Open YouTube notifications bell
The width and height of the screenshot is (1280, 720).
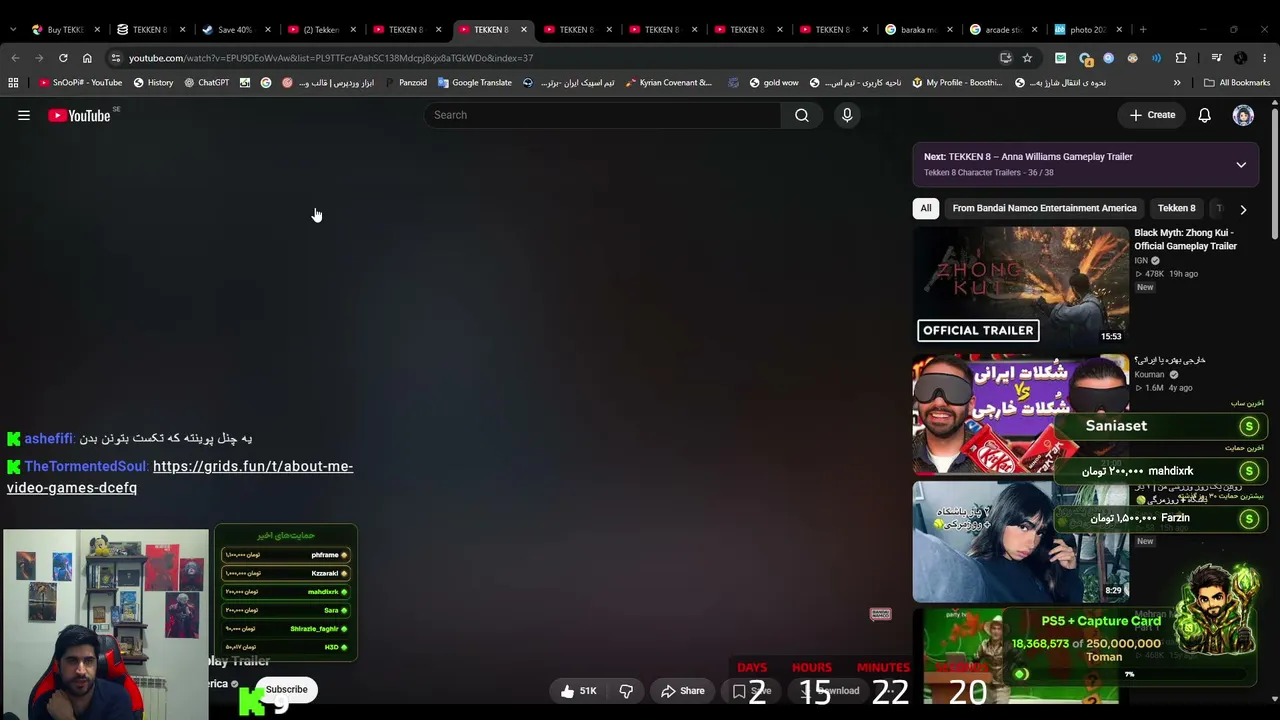pos(1205,115)
